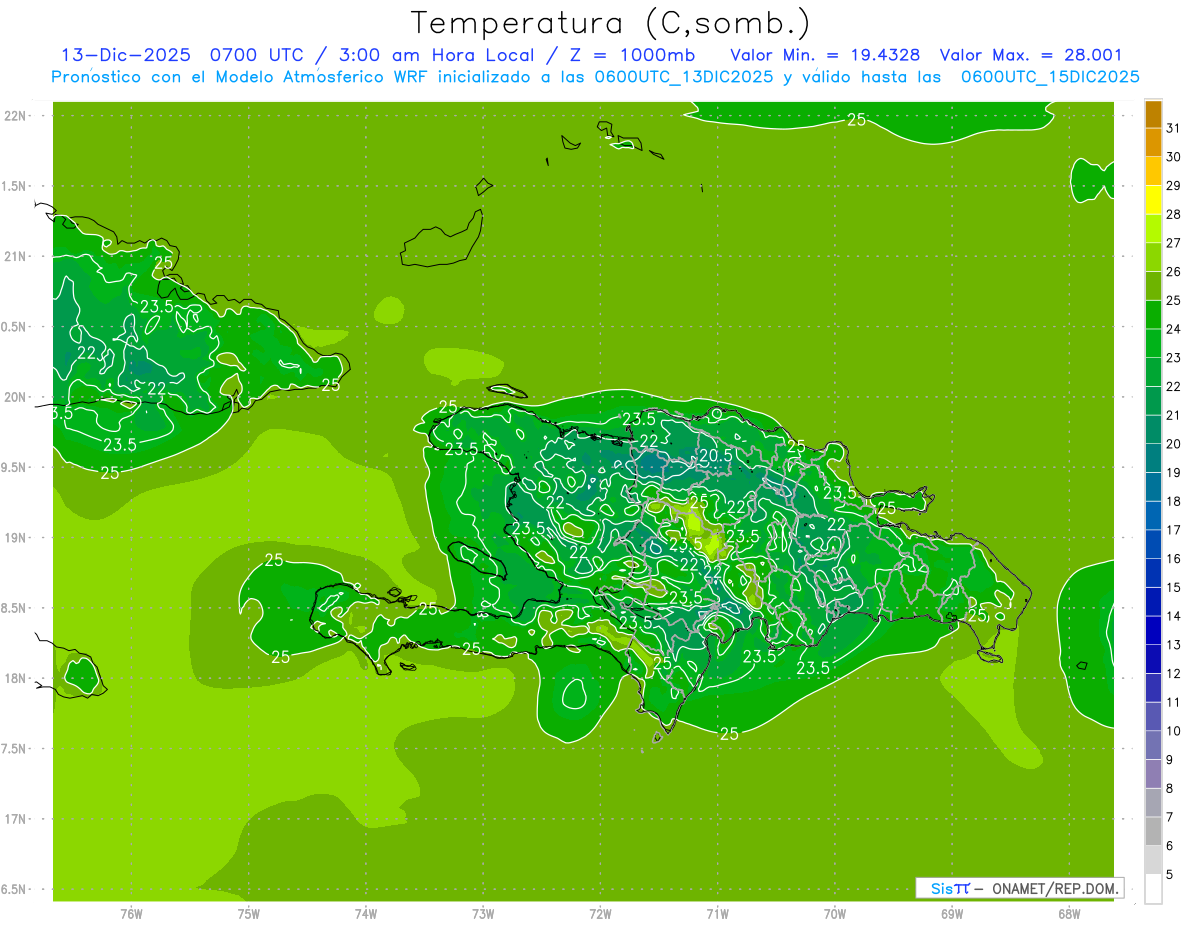Pick the dark blue swatch between 13 and 14

tap(1153, 630)
